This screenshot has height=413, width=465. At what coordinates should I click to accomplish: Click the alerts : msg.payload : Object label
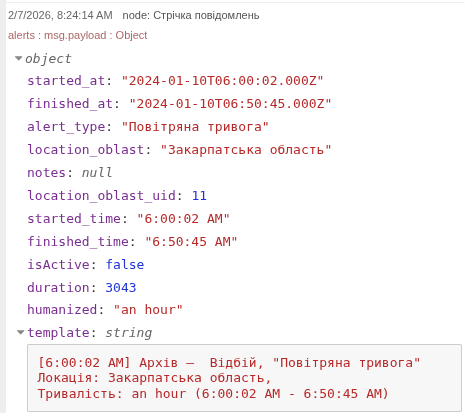pyautogui.click(x=77, y=35)
